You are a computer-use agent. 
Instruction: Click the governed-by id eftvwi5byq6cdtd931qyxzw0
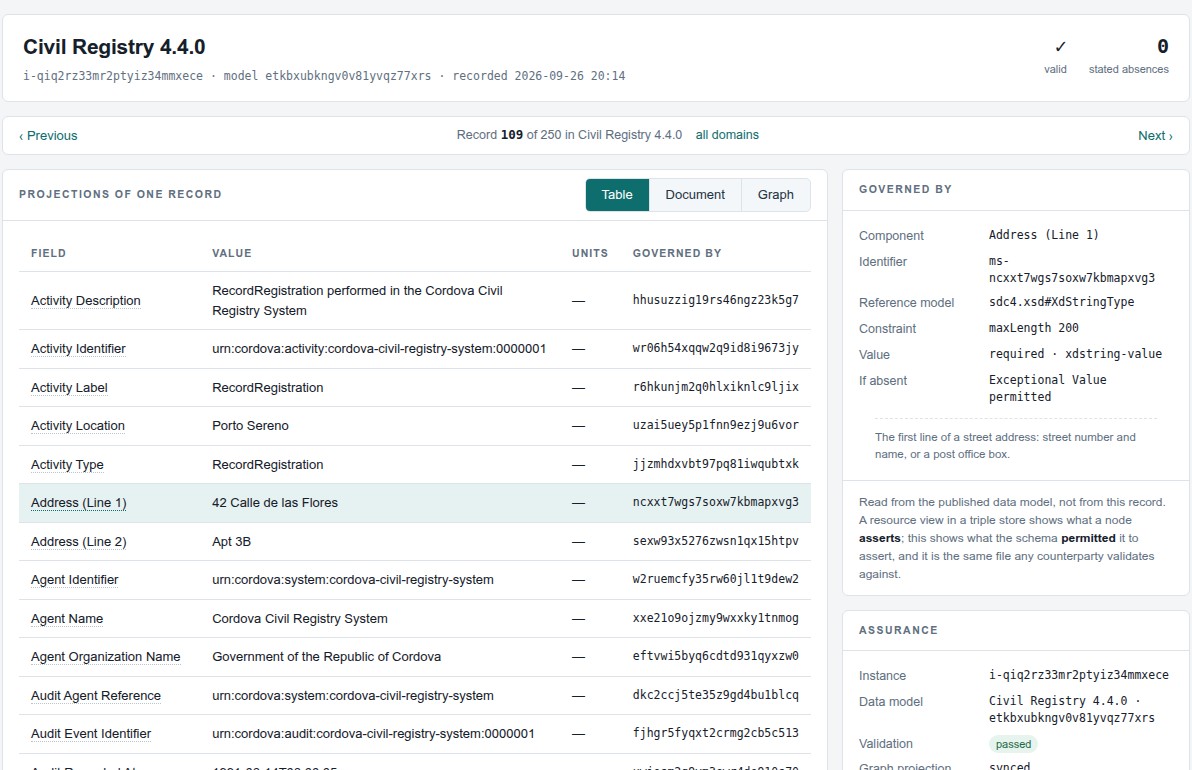click(715, 656)
